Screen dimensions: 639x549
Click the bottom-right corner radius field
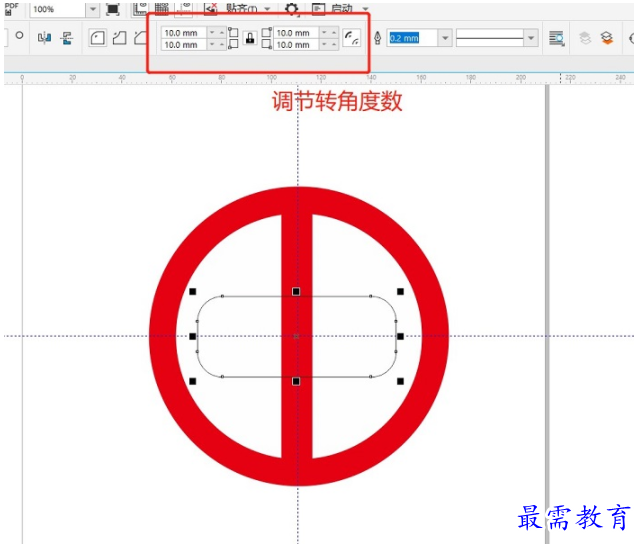[296, 44]
